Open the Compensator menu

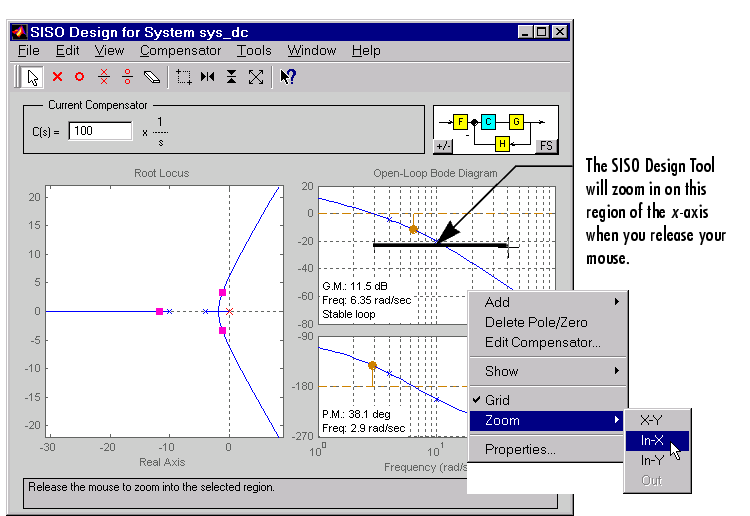(x=180, y=50)
